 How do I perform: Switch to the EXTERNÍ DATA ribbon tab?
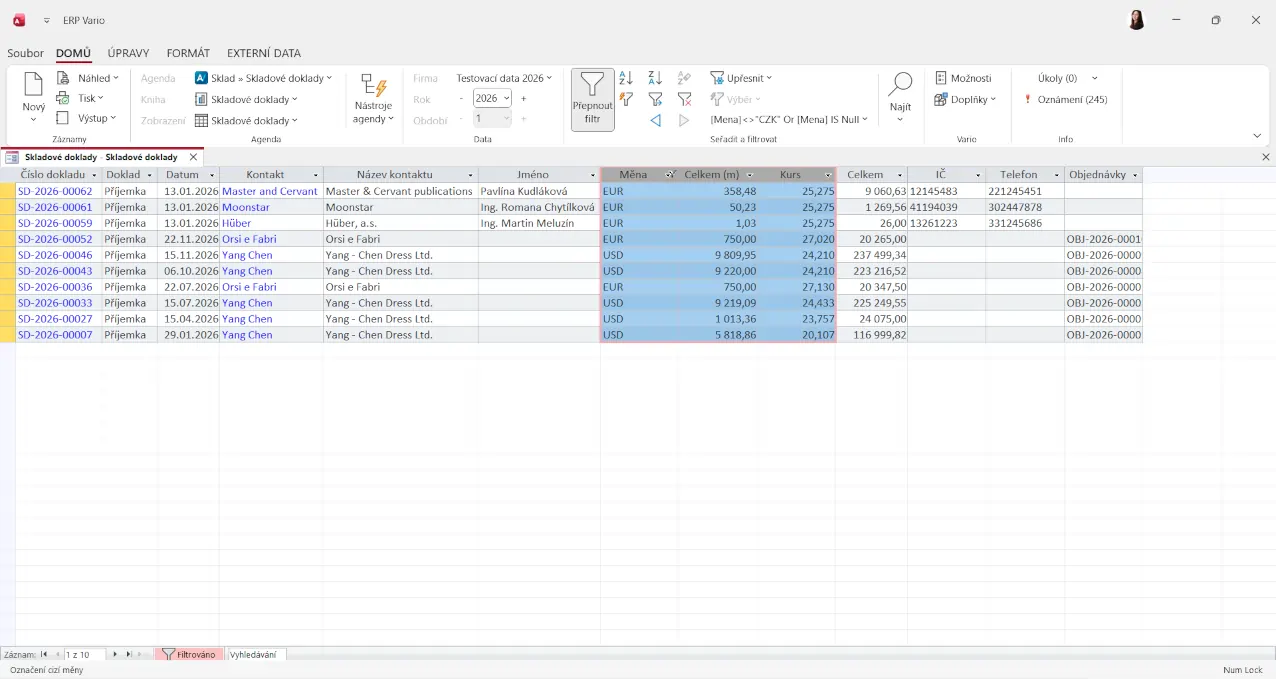click(x=263, y=53)
